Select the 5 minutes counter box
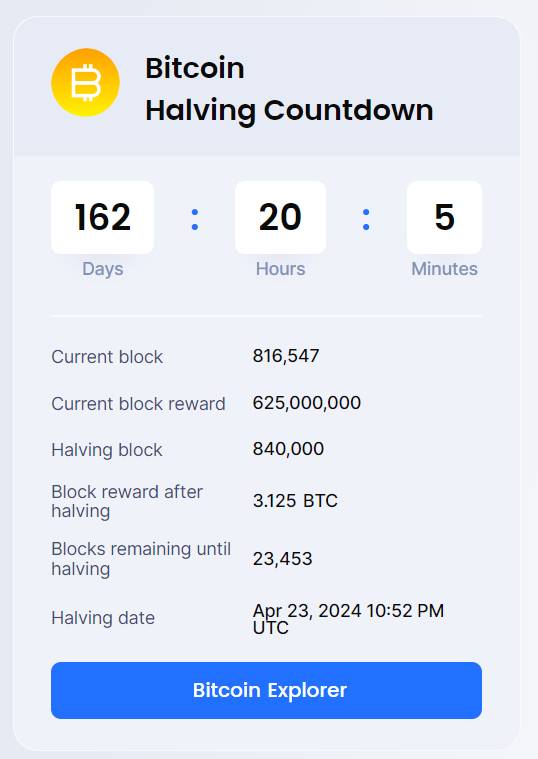 coord(444,217)
